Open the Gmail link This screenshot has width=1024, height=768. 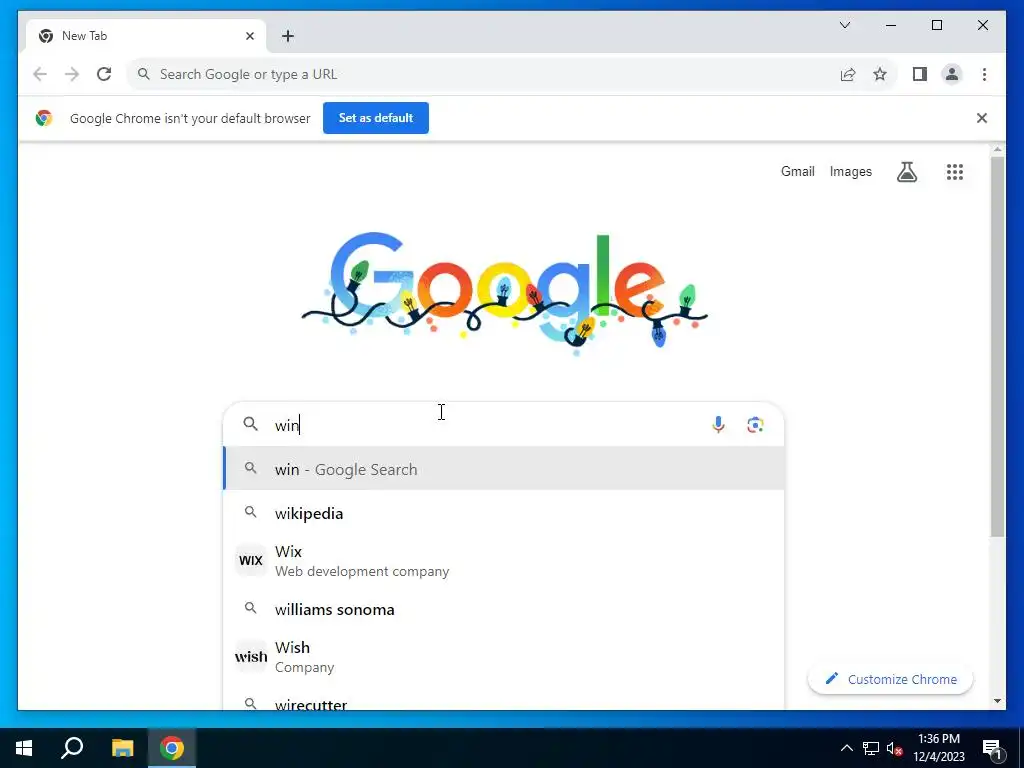click(x=797, y=172)
